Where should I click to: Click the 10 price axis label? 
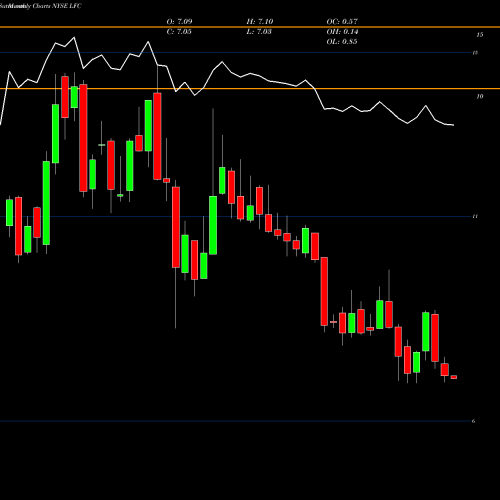480,97
